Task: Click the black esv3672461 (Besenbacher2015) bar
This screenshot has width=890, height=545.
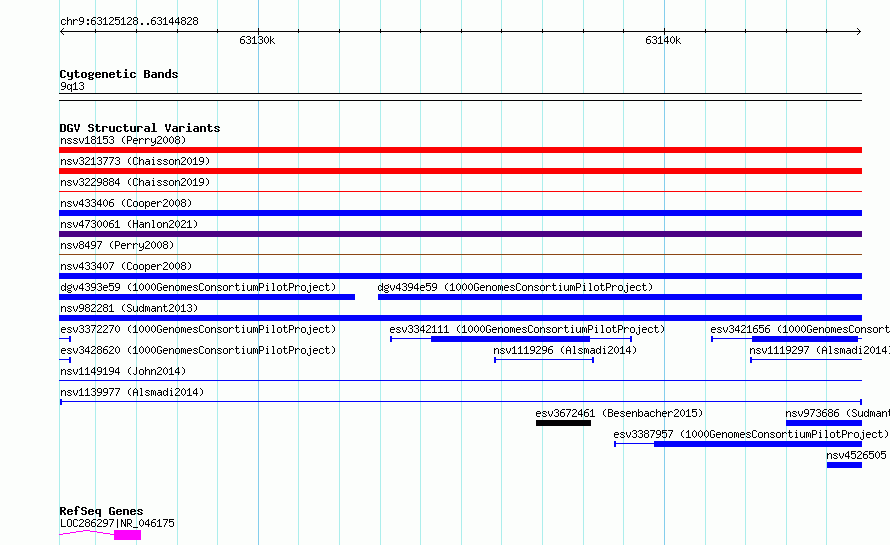Action: tap(563, 423)
